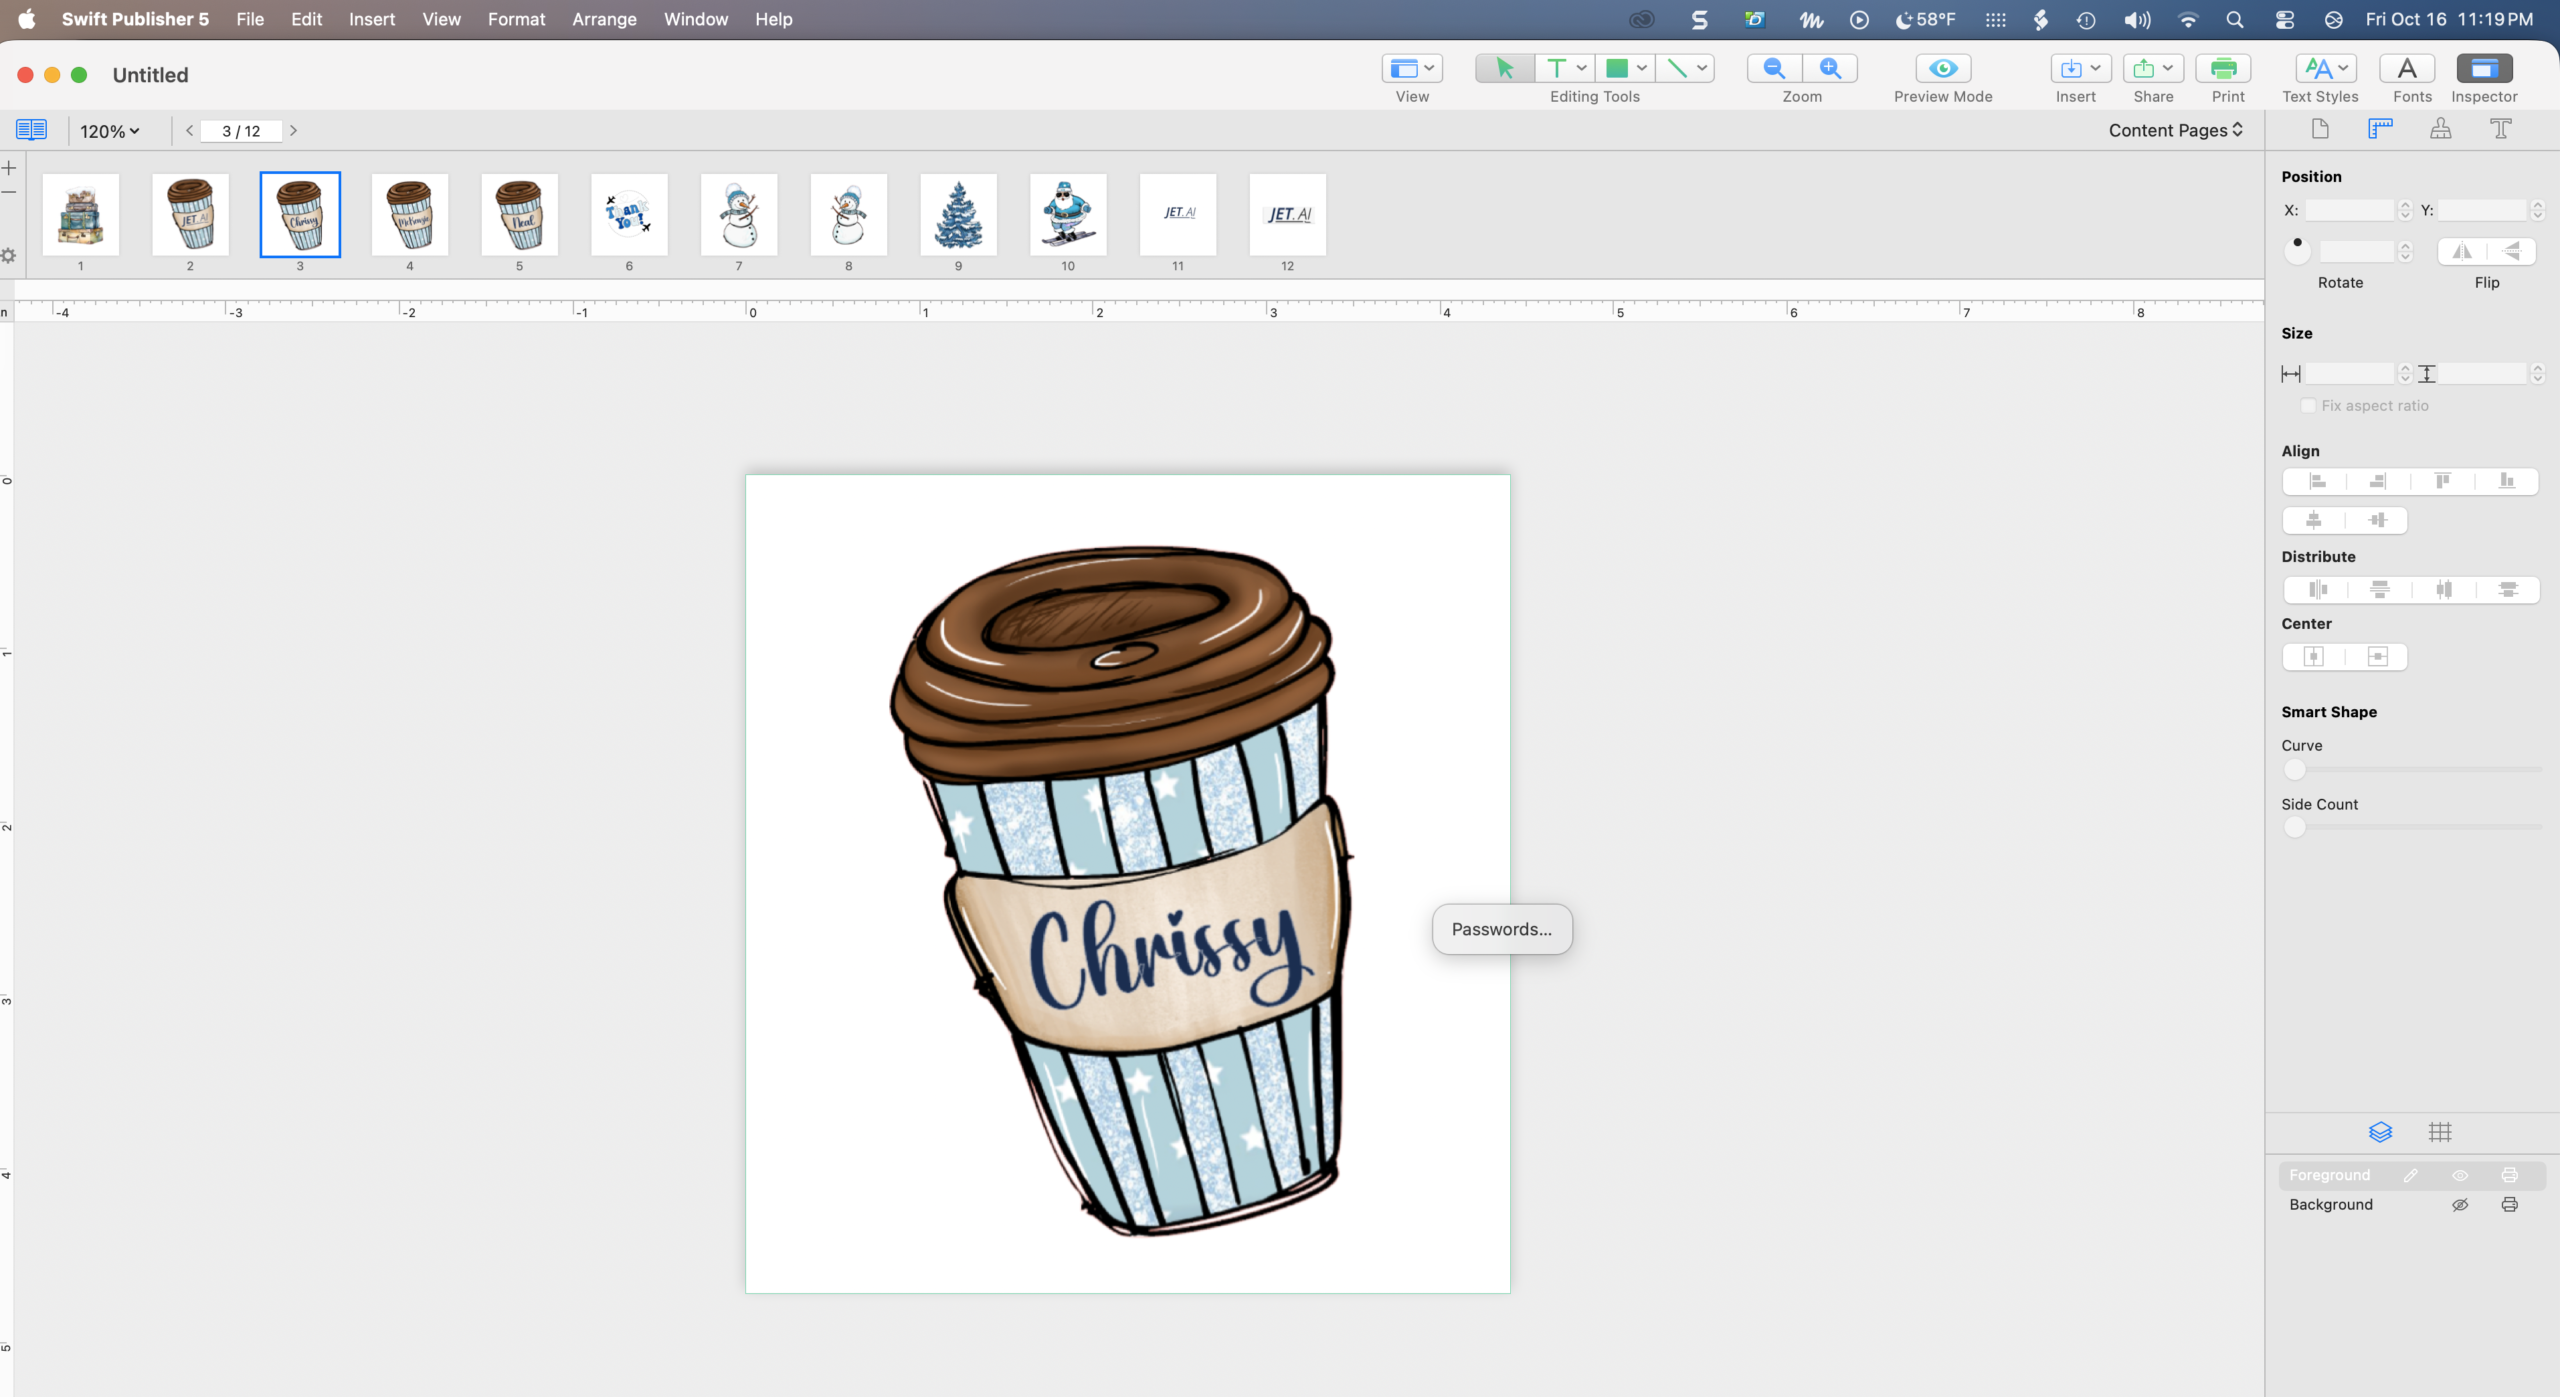Click the Zoom in magnifier
The height and width of the screenshot is (1397, 2560).
point(1830,68)
